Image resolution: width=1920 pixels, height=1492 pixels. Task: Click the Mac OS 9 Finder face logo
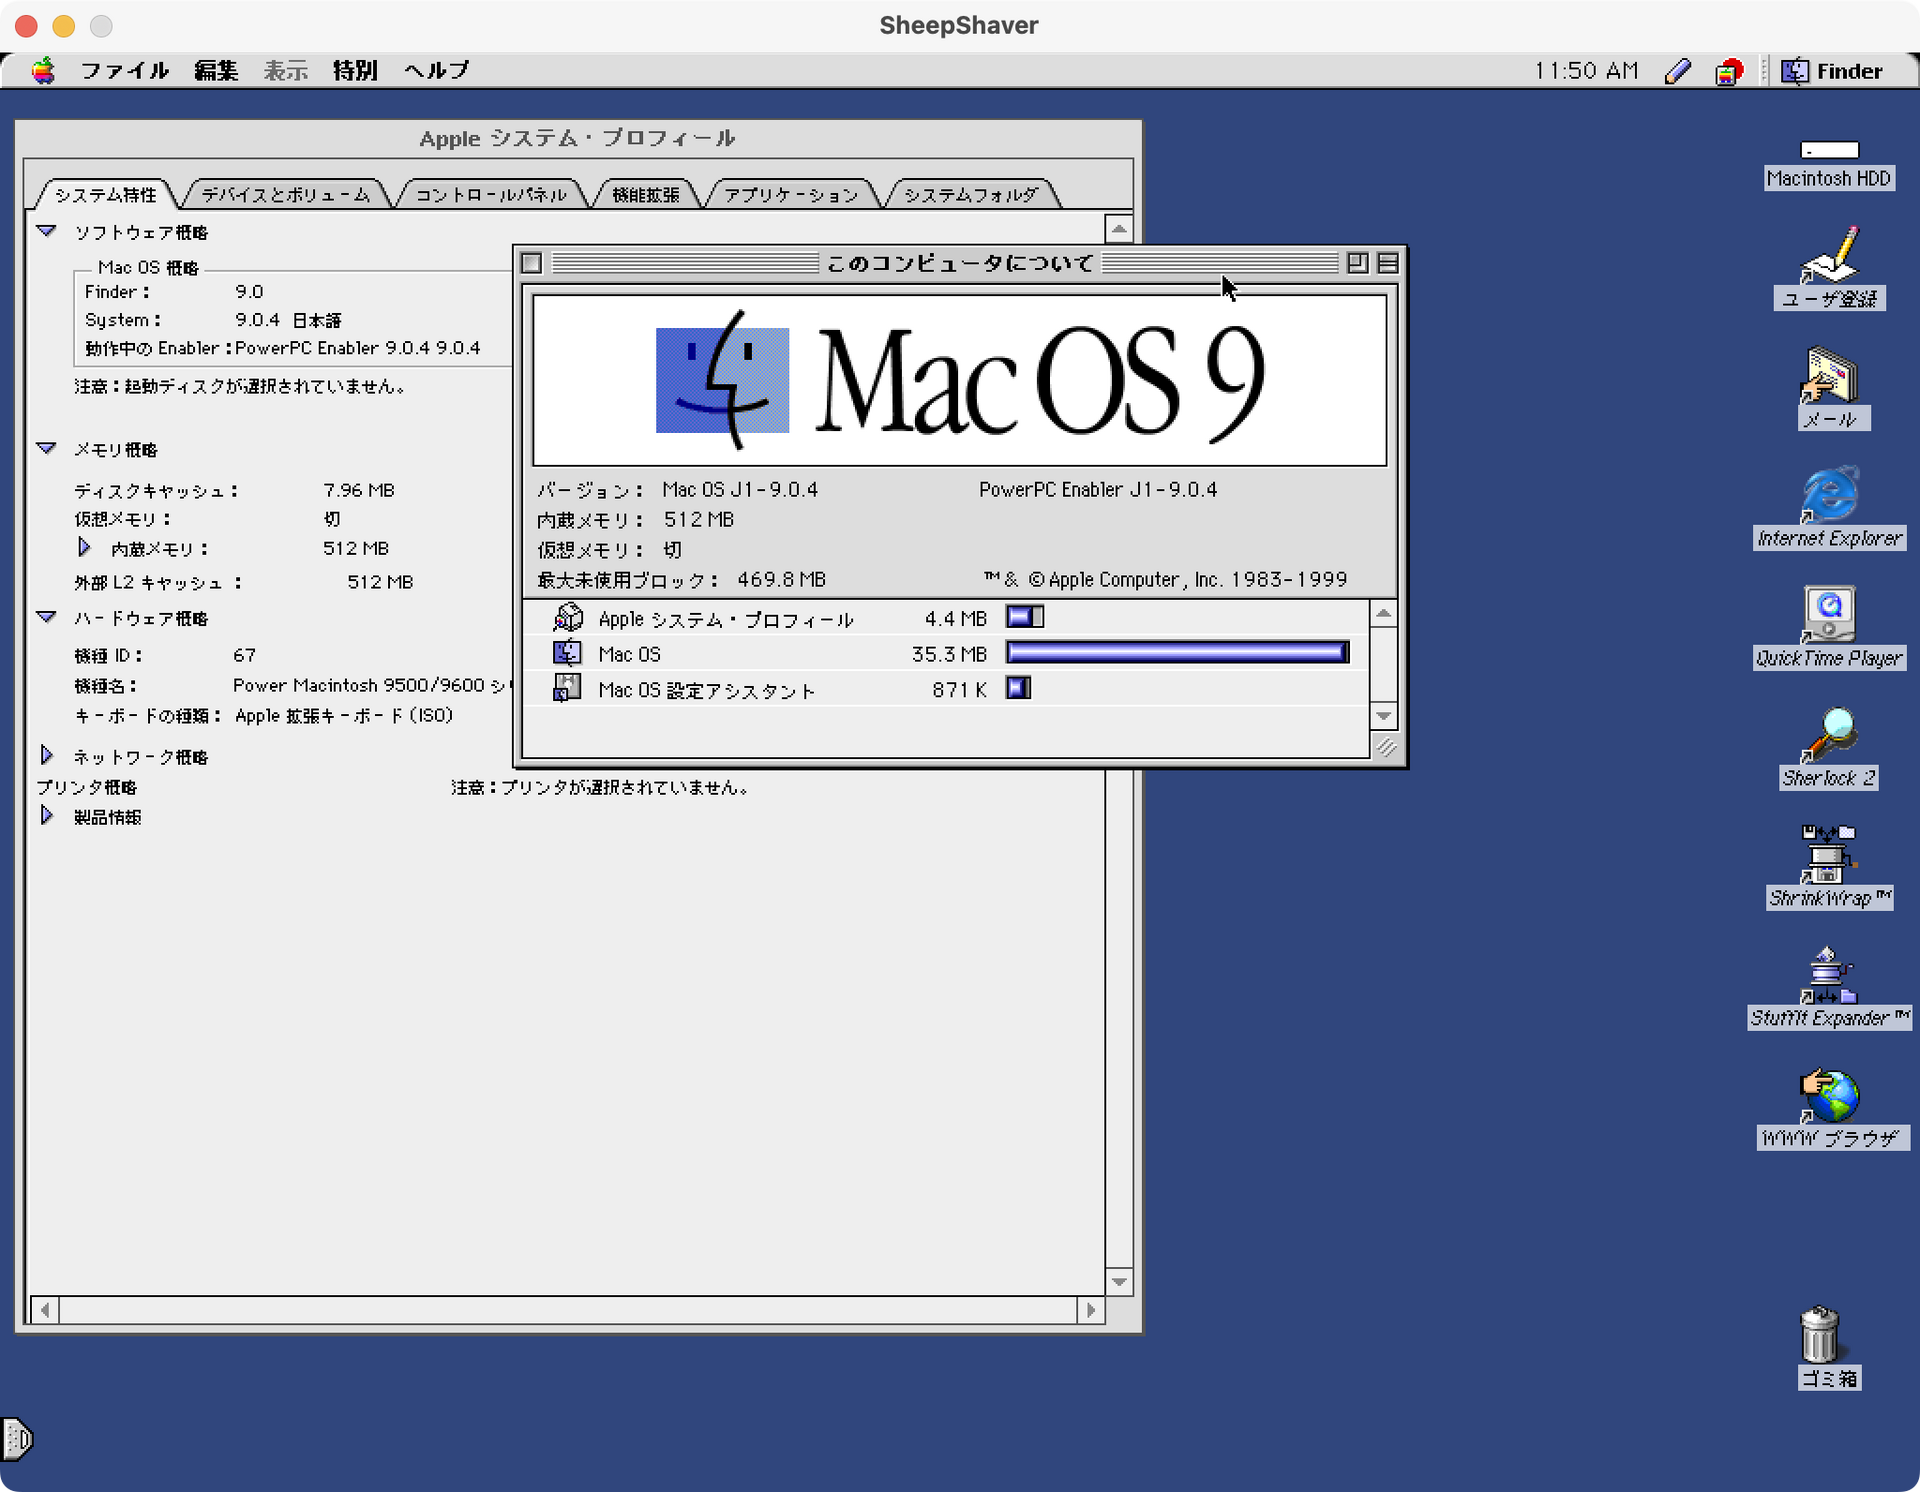722,380
